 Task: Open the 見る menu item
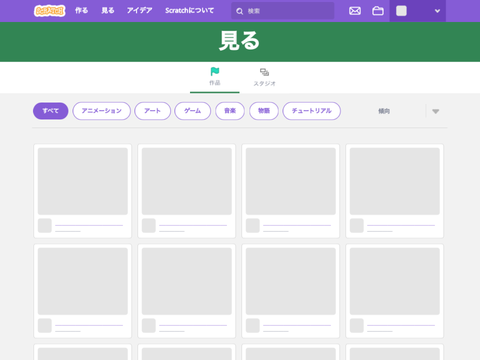[108, 11]
